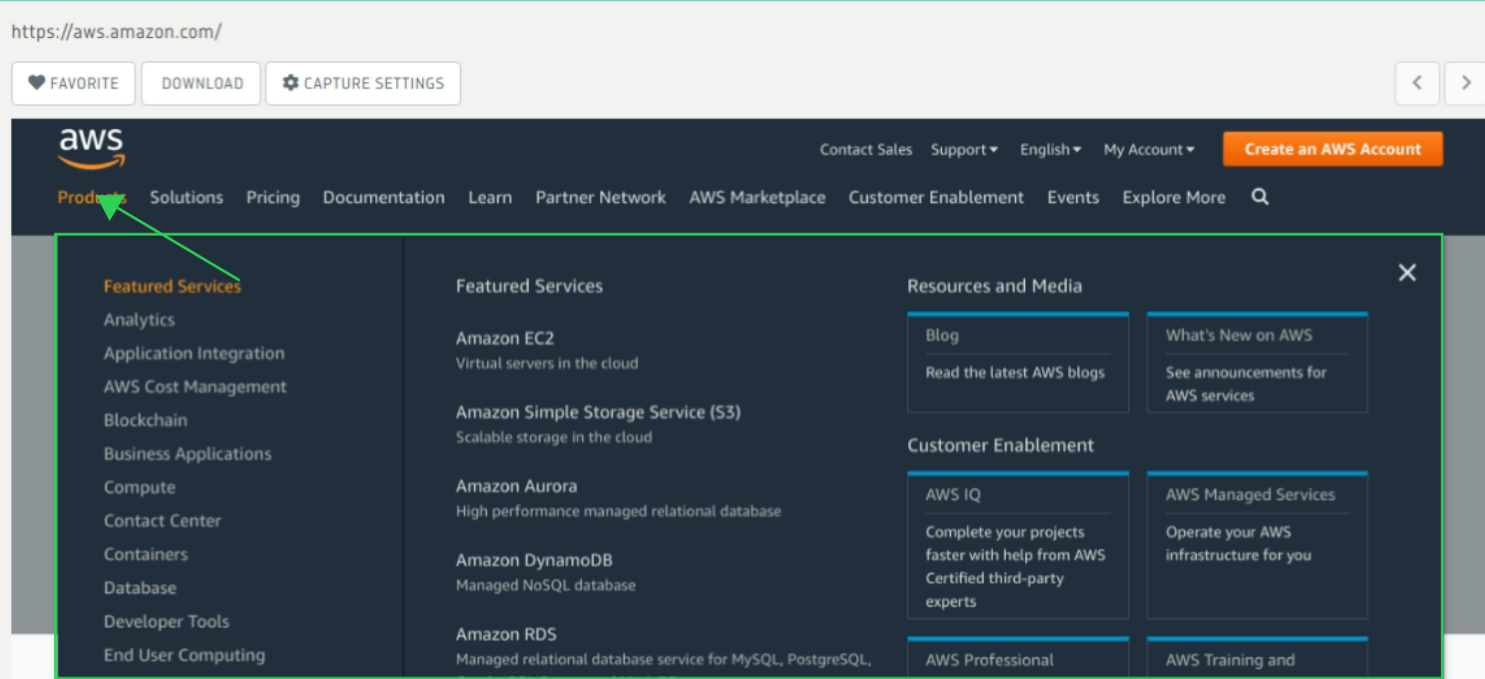This screenshot has height=679, width=1485.
Task: Open Amazon EC2 service link
Action: pyautogui.click(x=505, y=338)
